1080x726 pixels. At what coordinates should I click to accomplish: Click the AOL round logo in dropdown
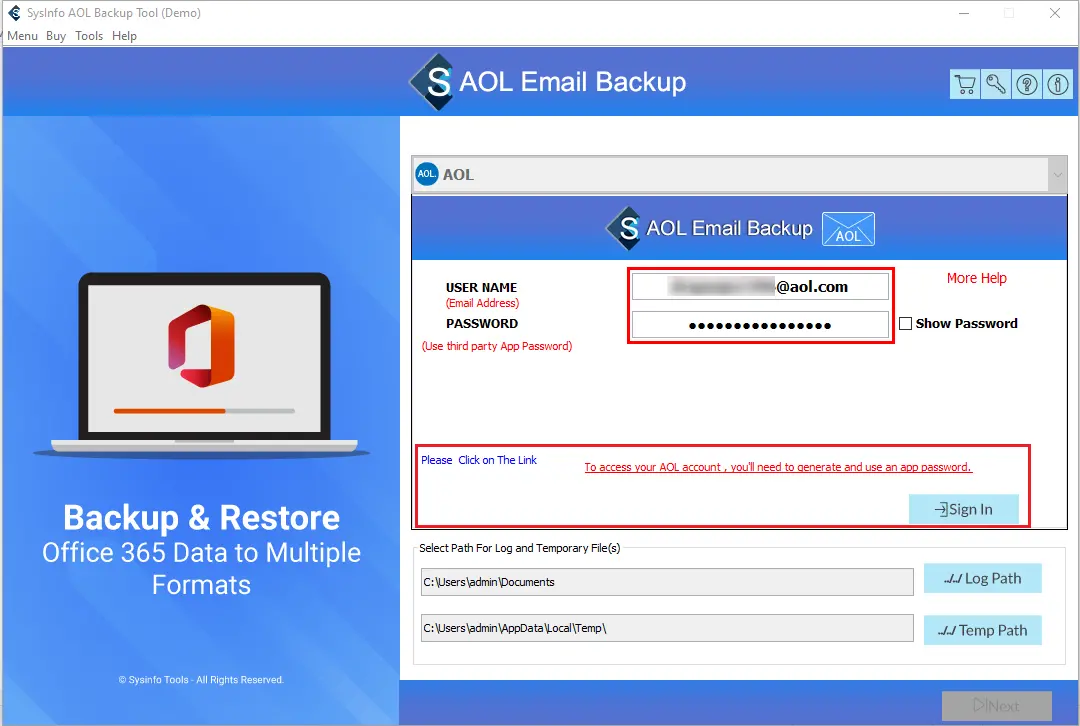(x=427, y=174)
